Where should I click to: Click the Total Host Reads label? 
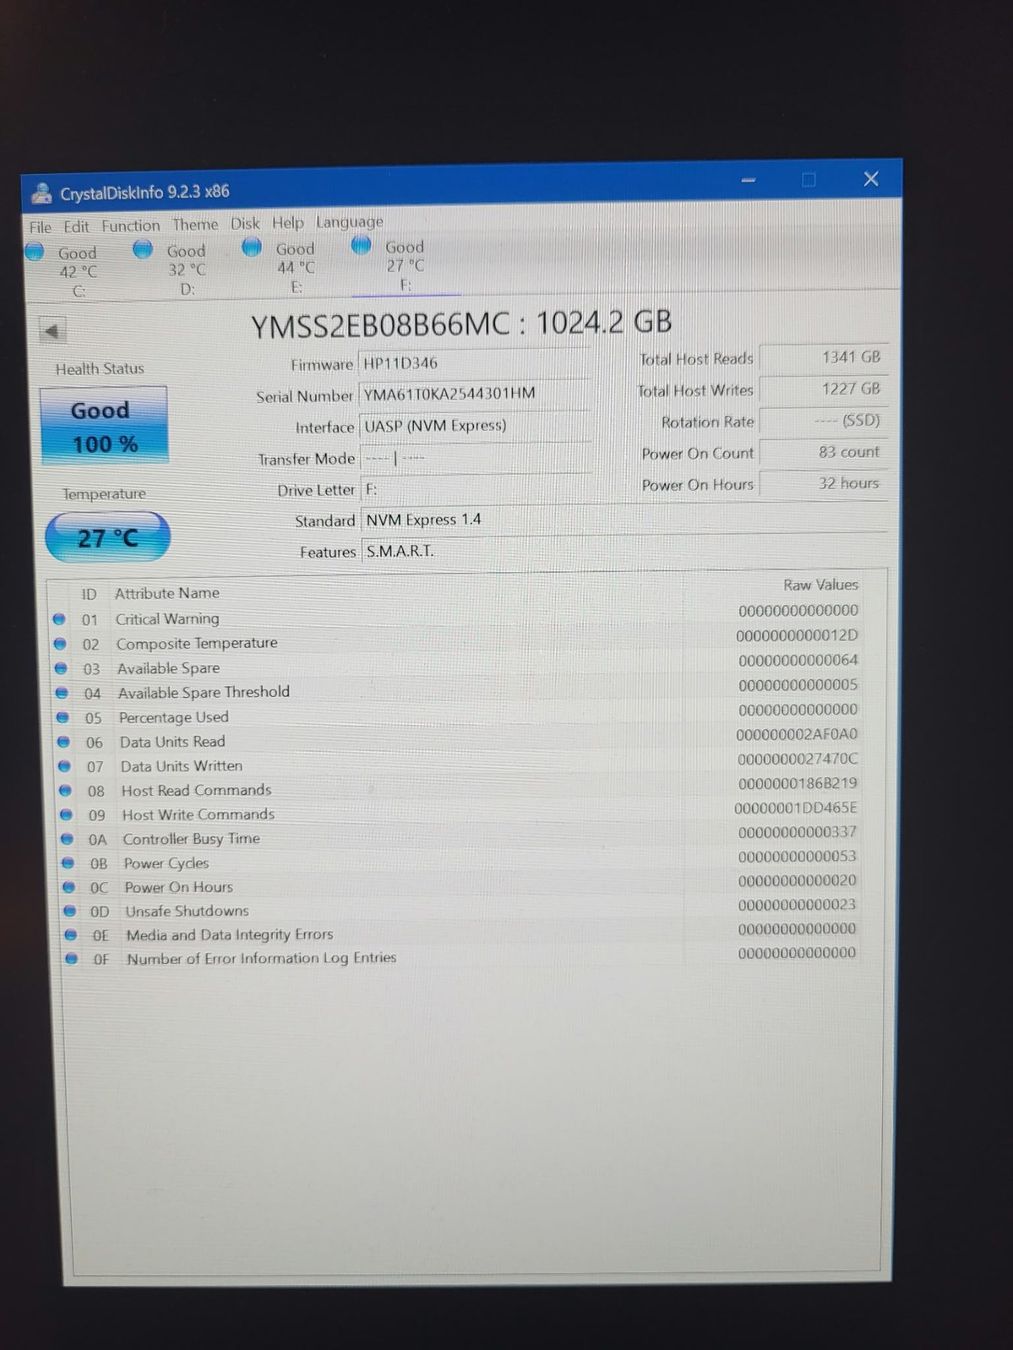pos(697,359)
